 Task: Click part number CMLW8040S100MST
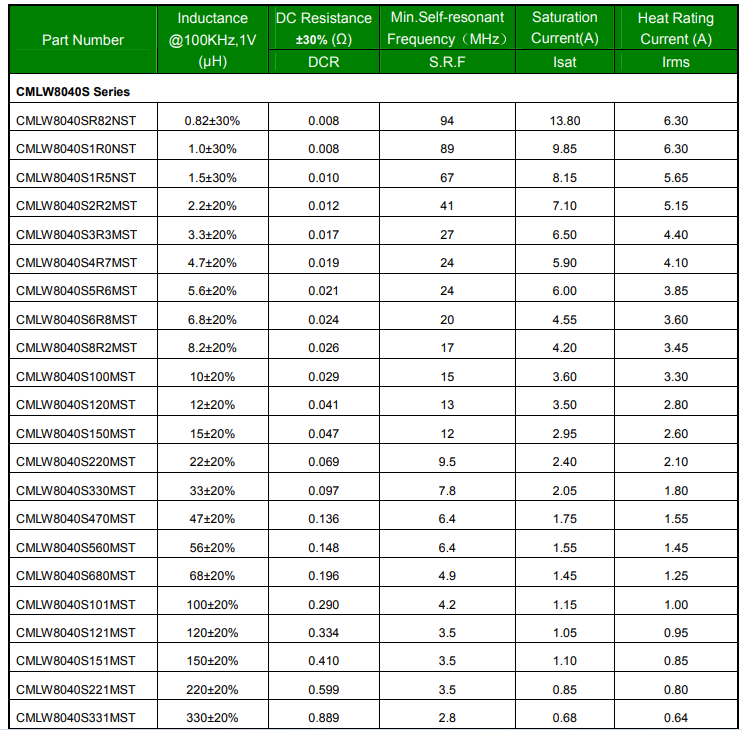click(76, 377)
